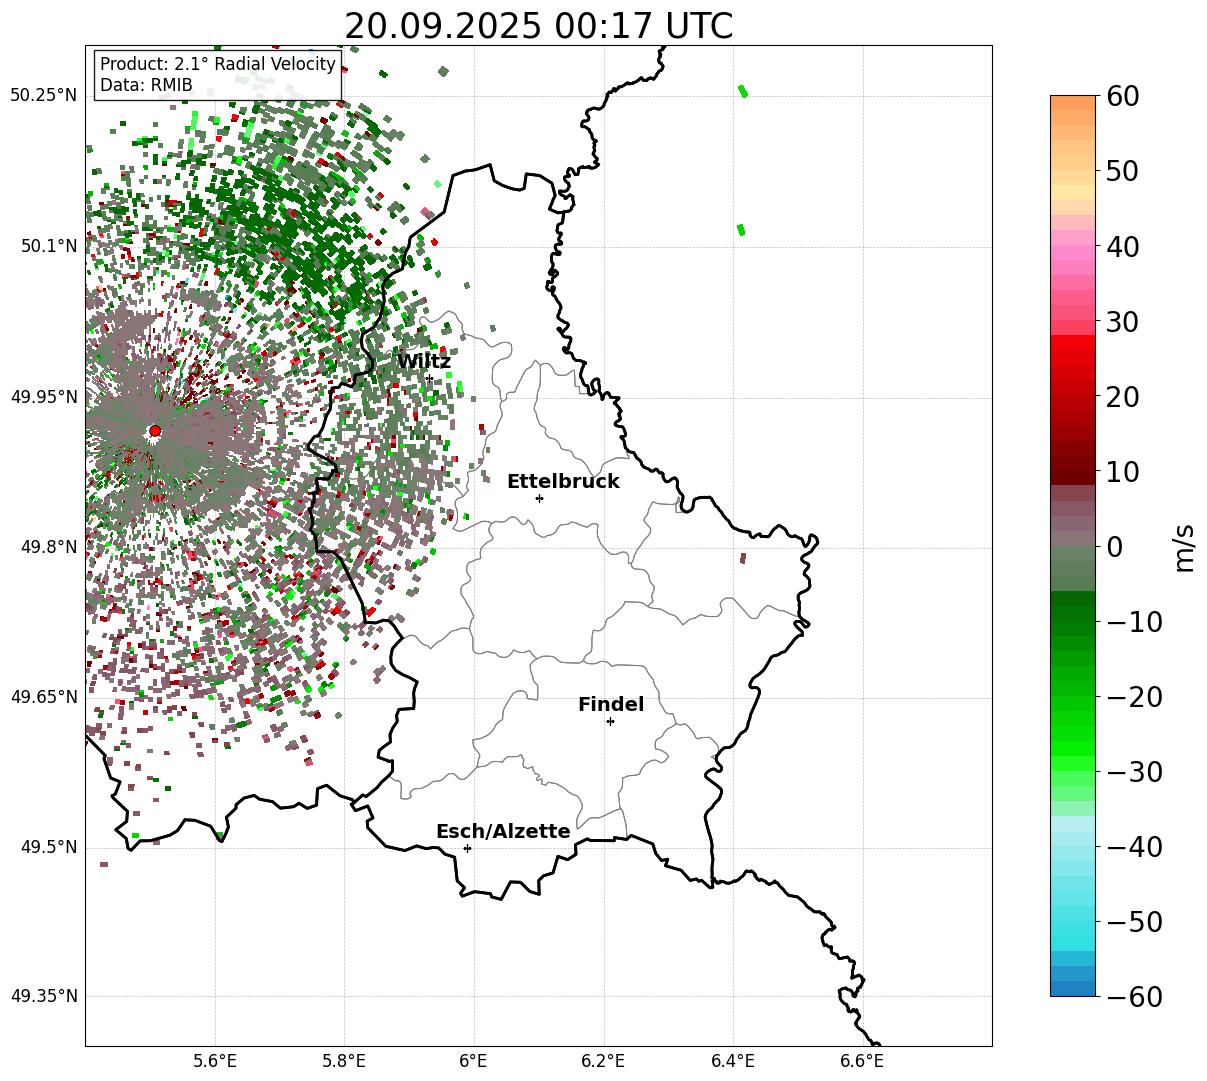Image resolution: width=1207 pixels, height=1081 pixels.
Task: Click the latitude label 50.25°N
Action: pyautogui.click(x=43, y=95)
